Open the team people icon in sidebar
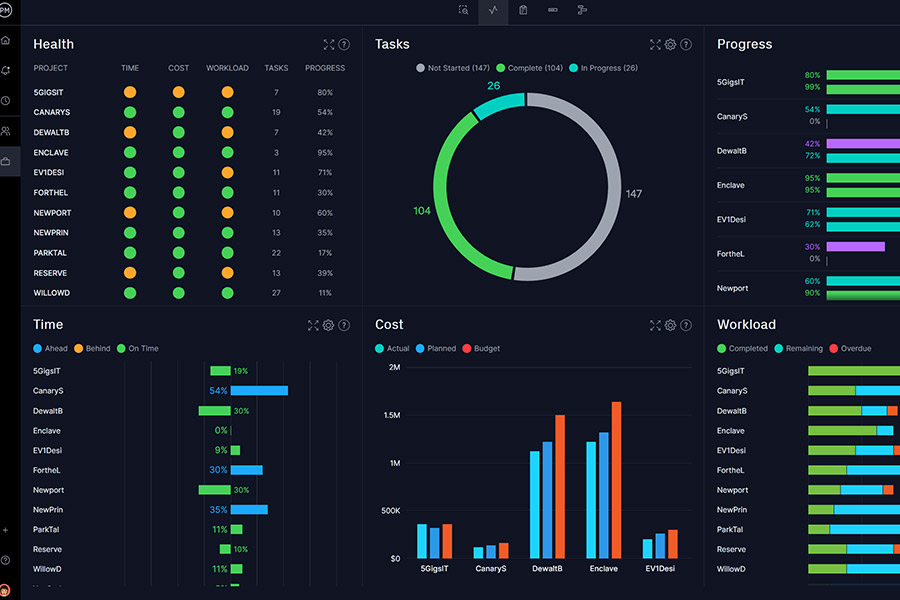Image resolution: width=900 pixels, height=600 pixels. click(x=6, y=131)
